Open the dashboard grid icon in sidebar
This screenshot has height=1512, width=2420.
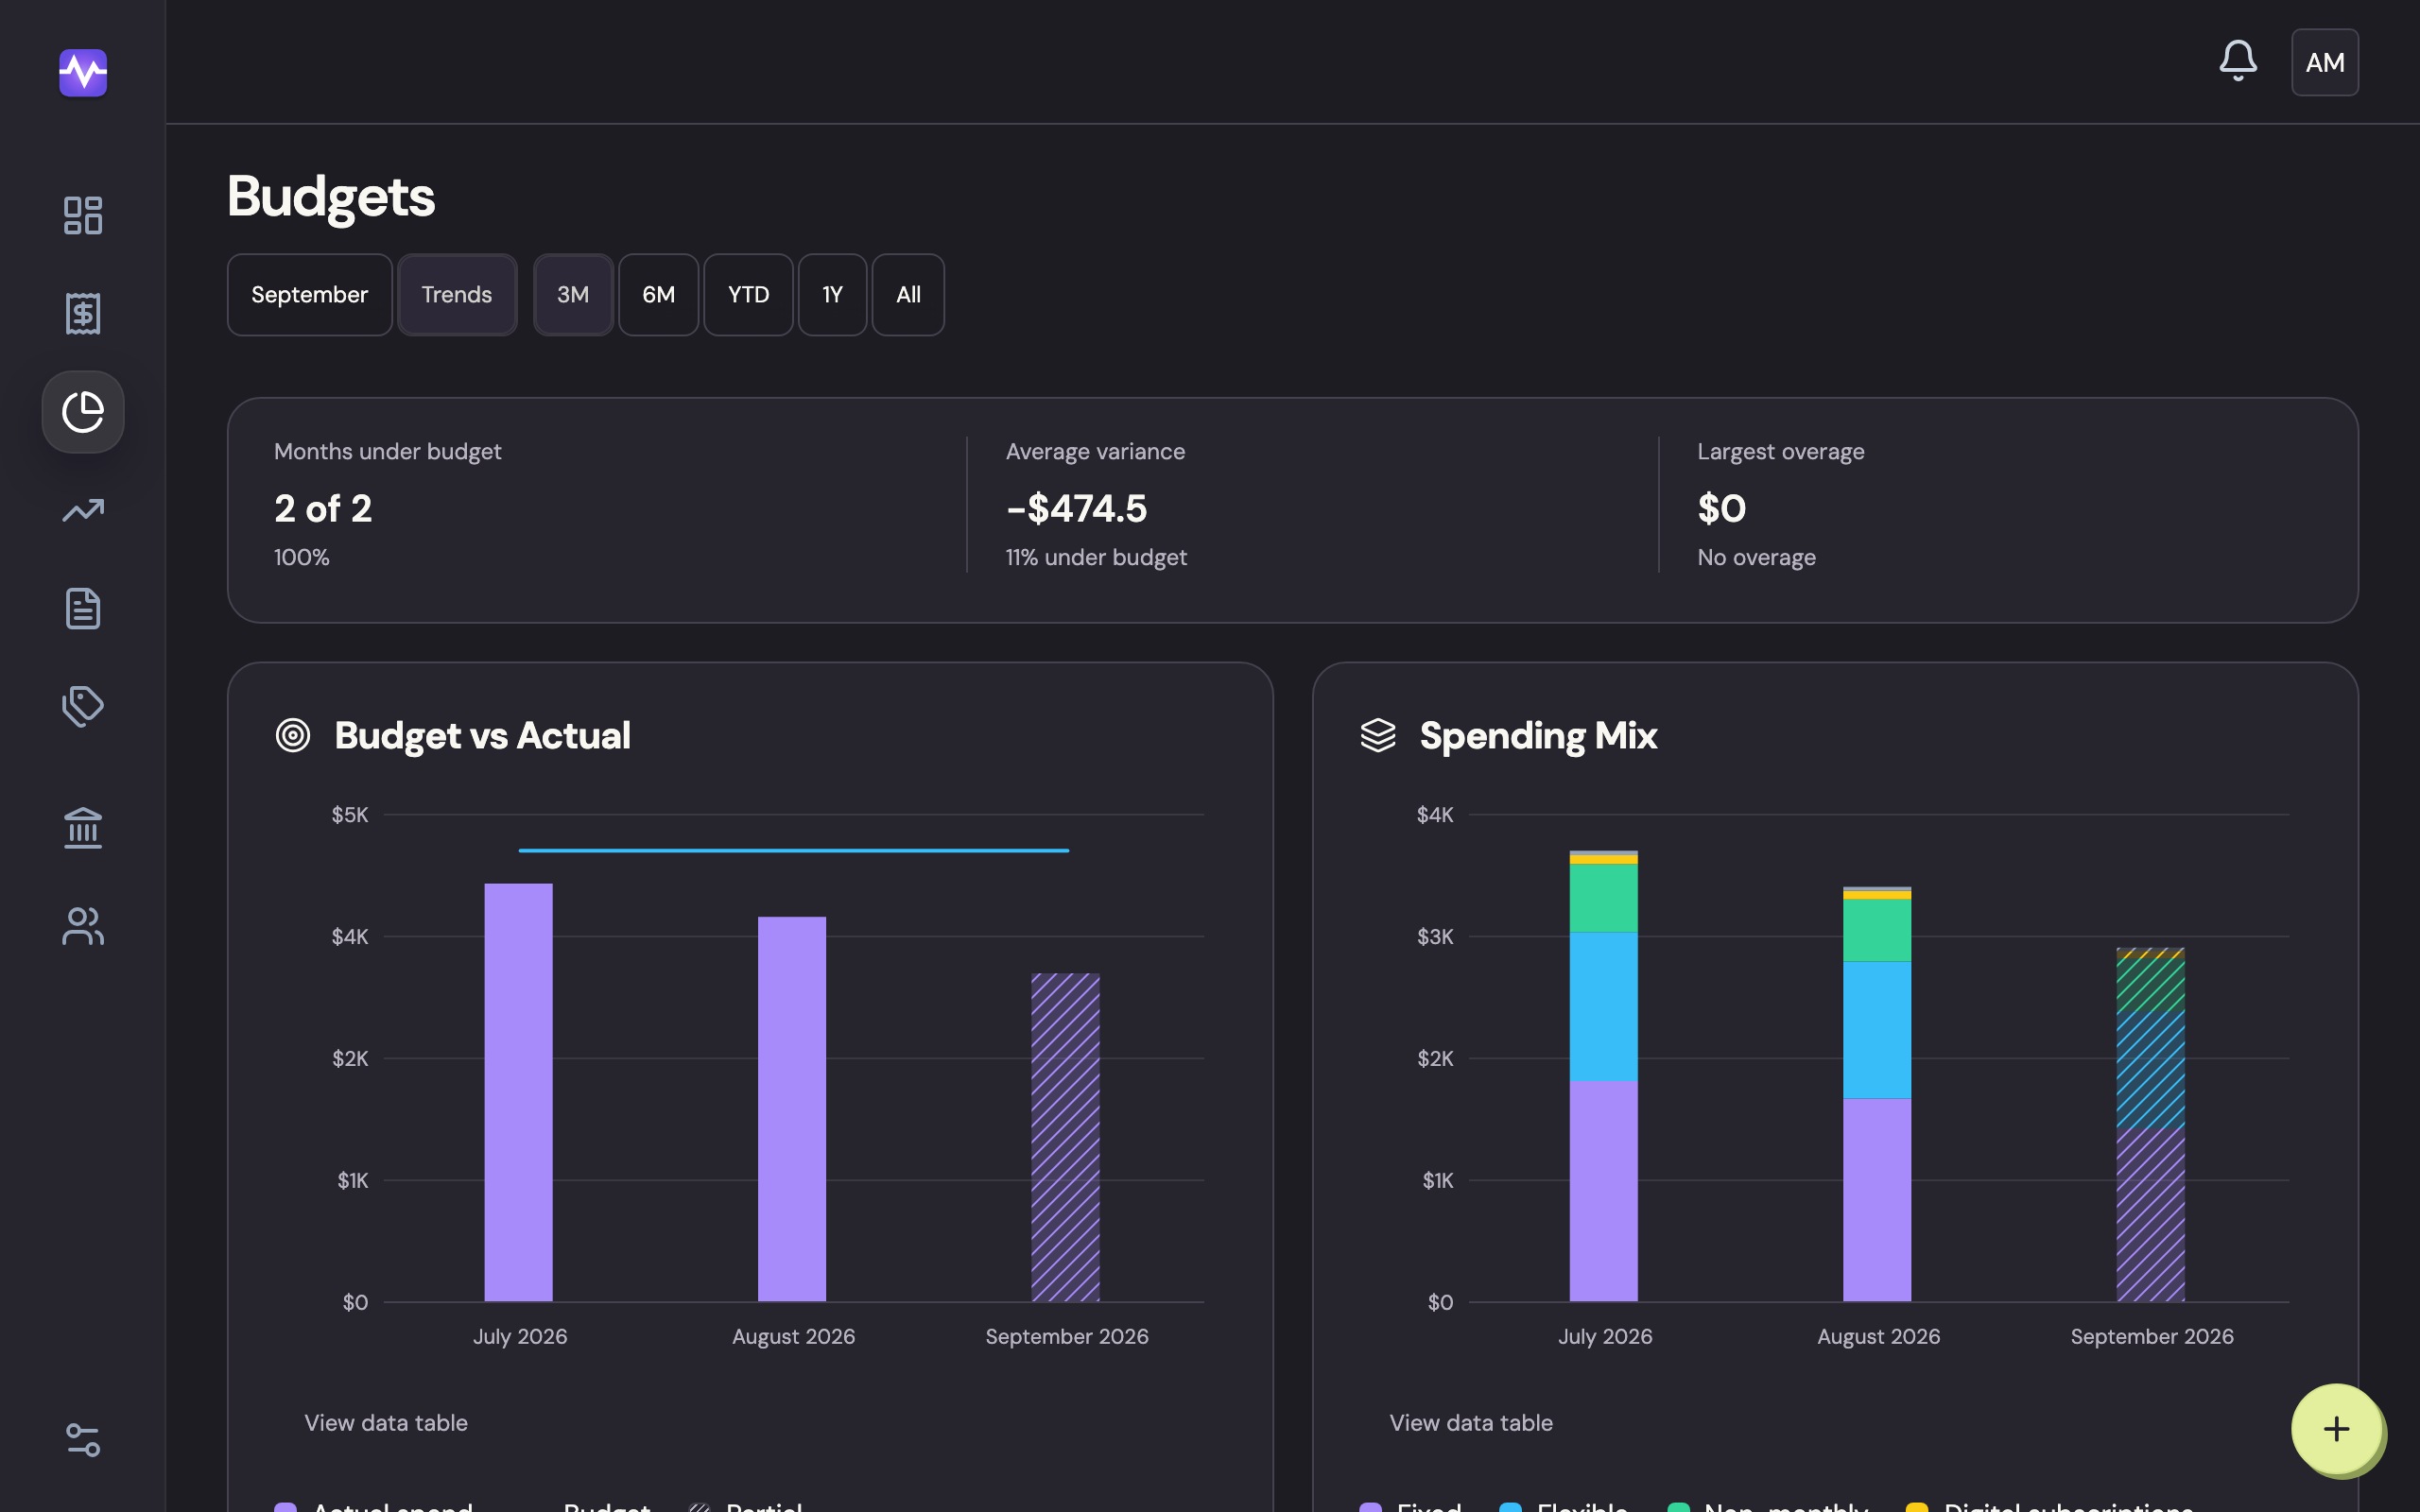[83, 215]
